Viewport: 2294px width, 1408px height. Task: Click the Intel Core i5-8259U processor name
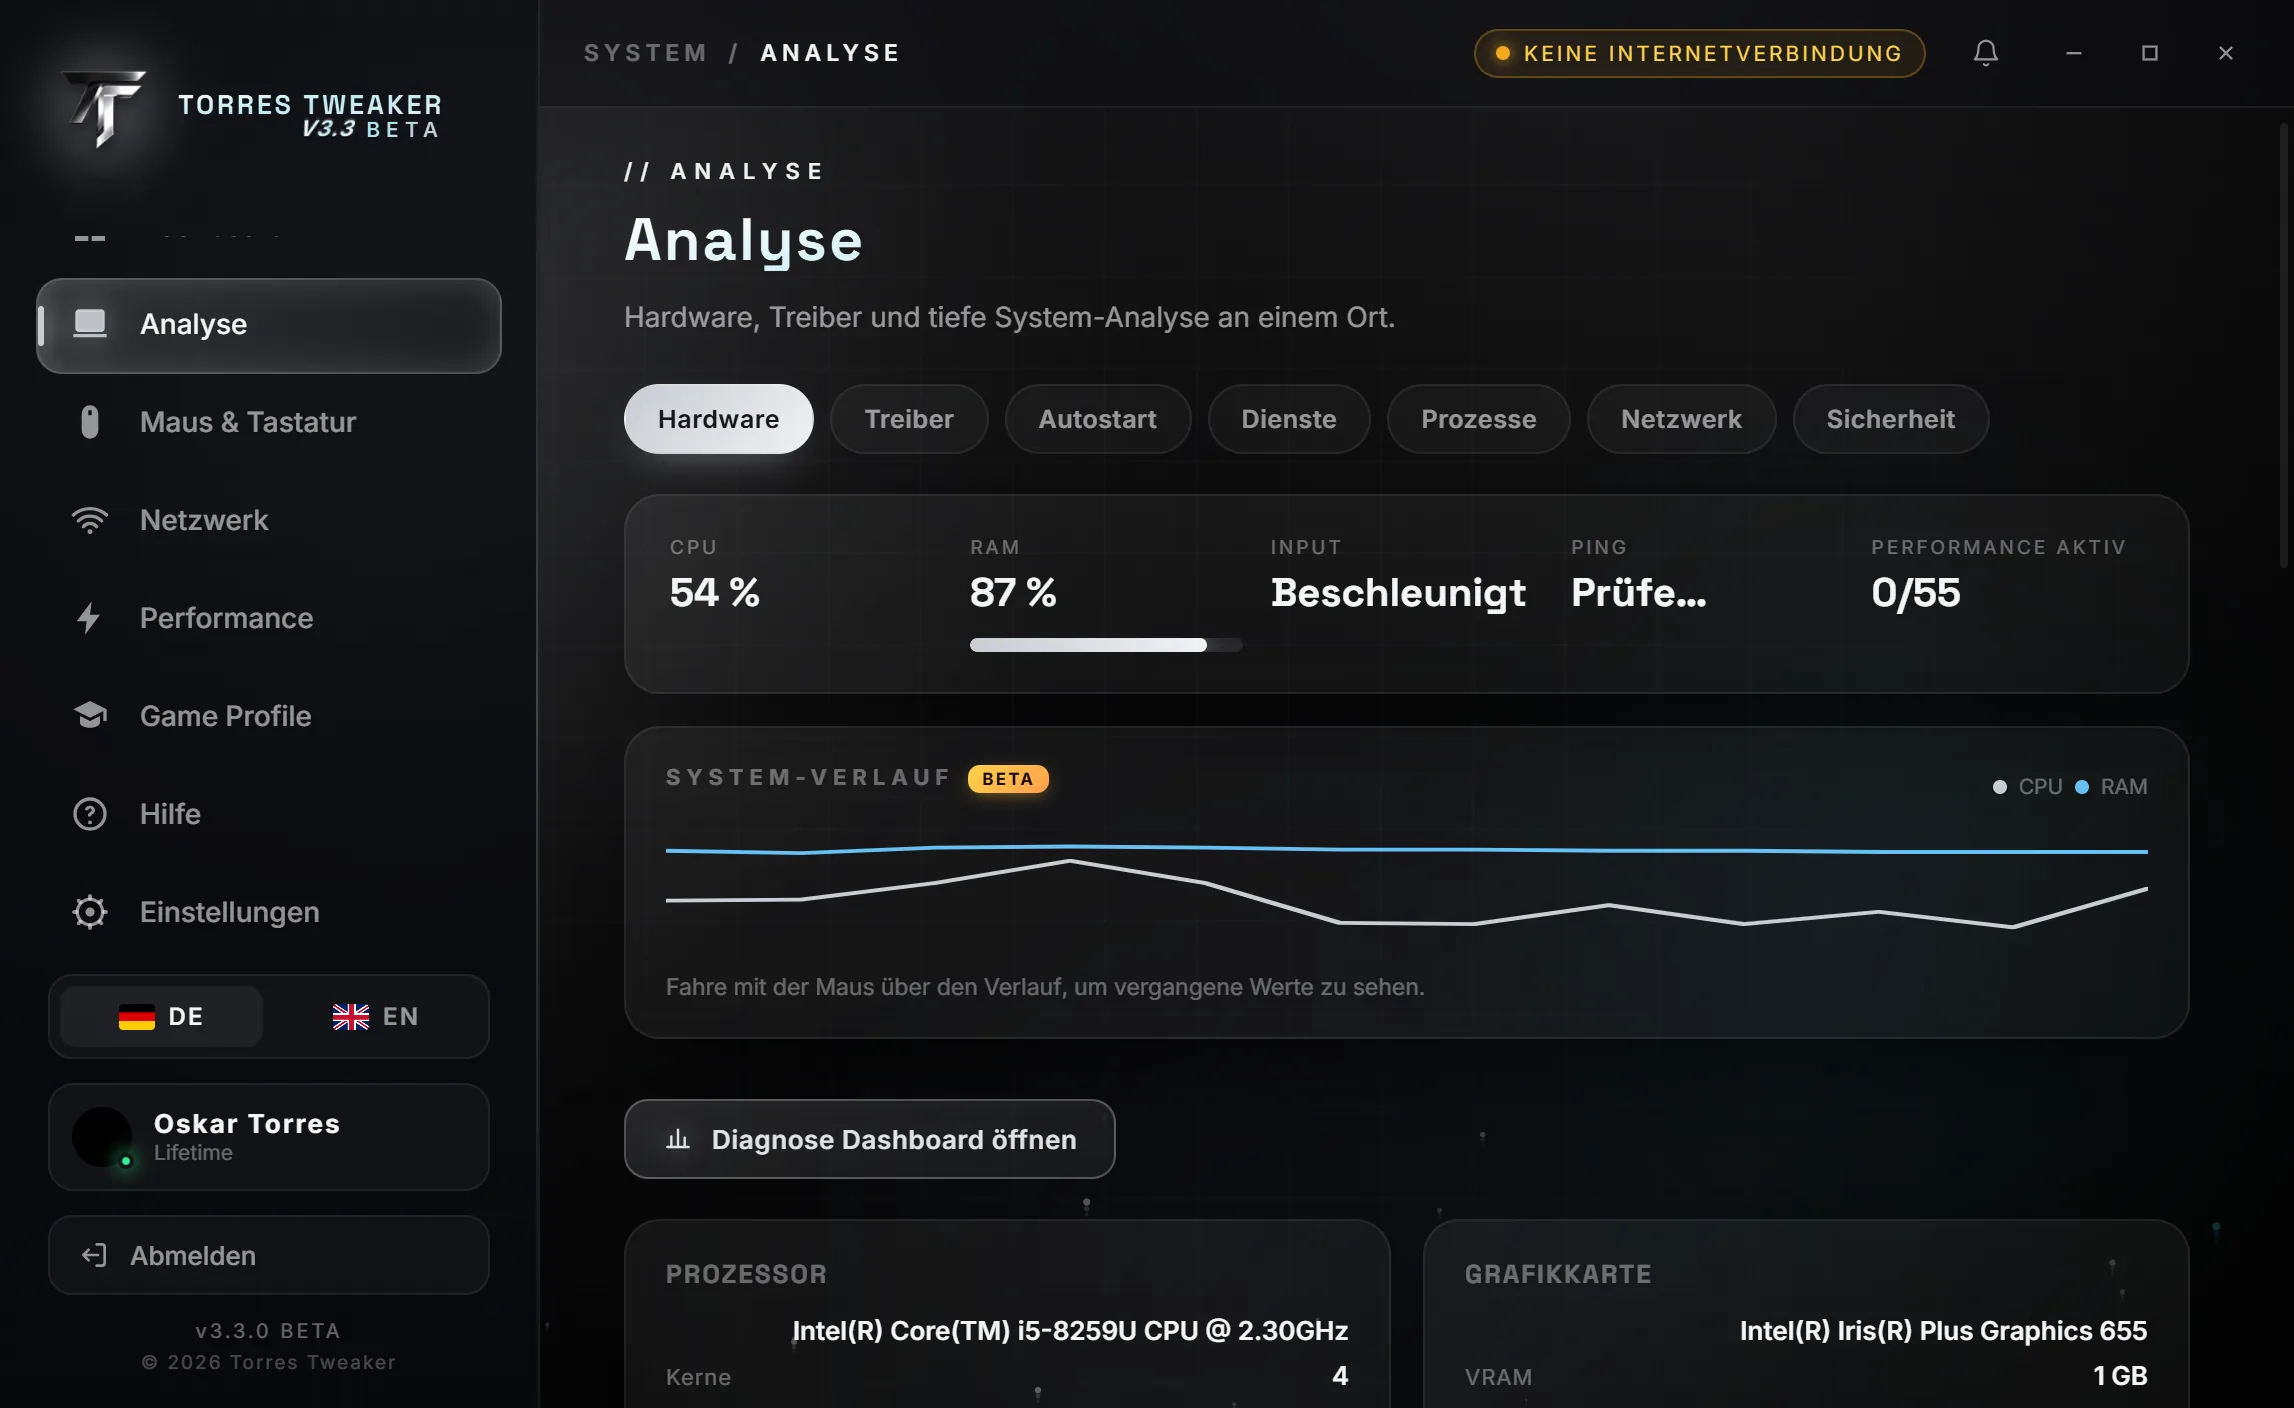click(1070, 1331)
